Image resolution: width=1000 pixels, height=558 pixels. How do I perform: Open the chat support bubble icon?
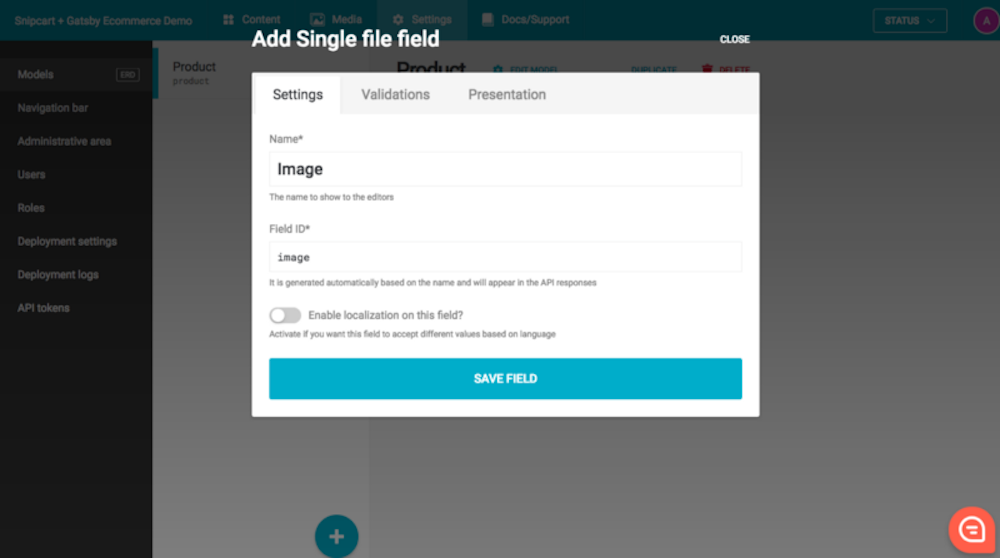pyautogui.click(x=972, y=529)
